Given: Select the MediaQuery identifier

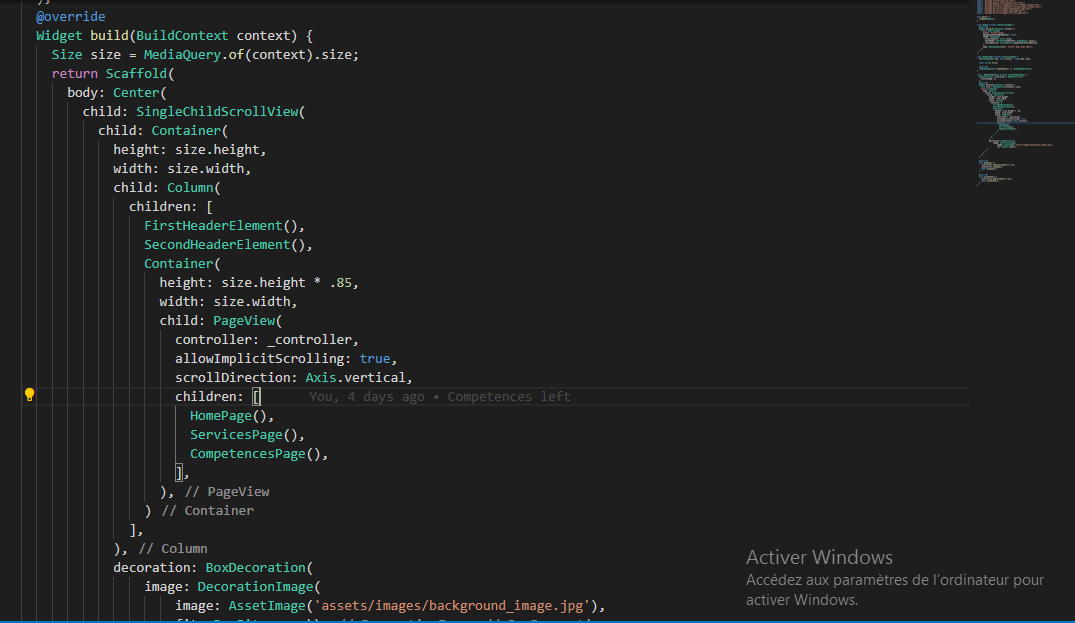Looking at the screenshot, I should pyautogui.click(x=182, y=54).
